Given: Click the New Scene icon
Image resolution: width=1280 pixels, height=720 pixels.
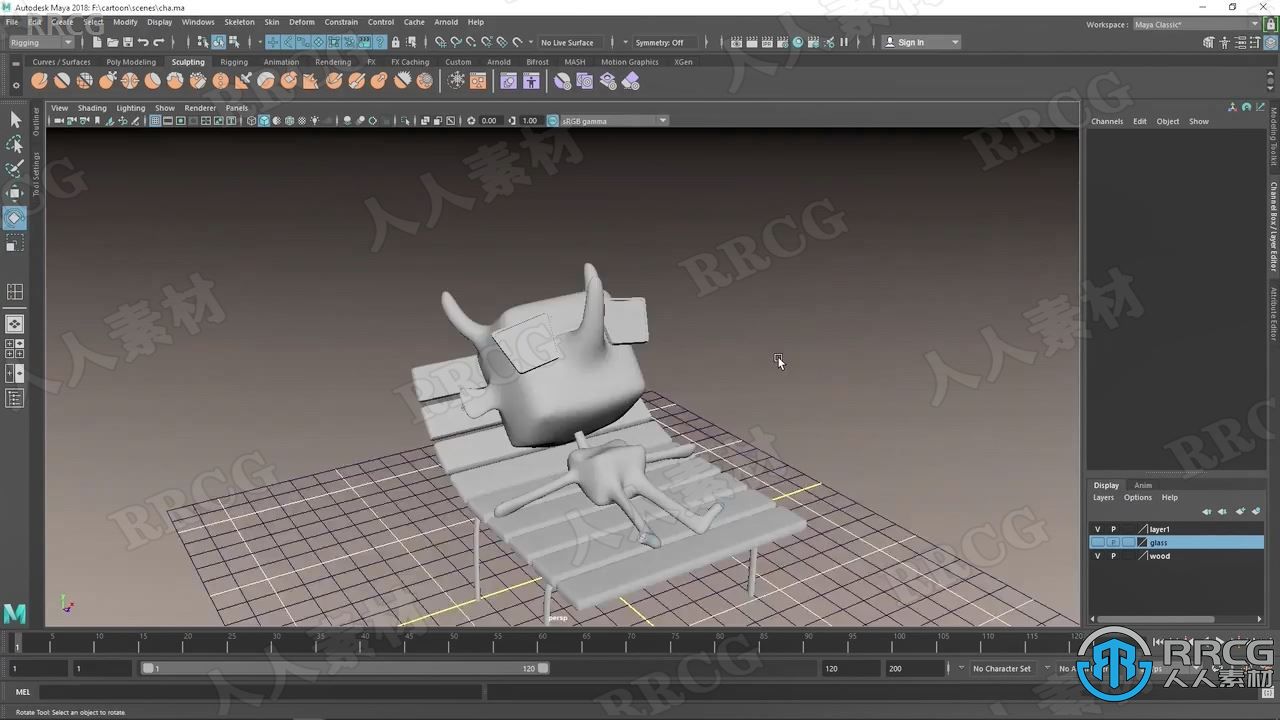Looking at the screenshot, I should tap(97, 42).
